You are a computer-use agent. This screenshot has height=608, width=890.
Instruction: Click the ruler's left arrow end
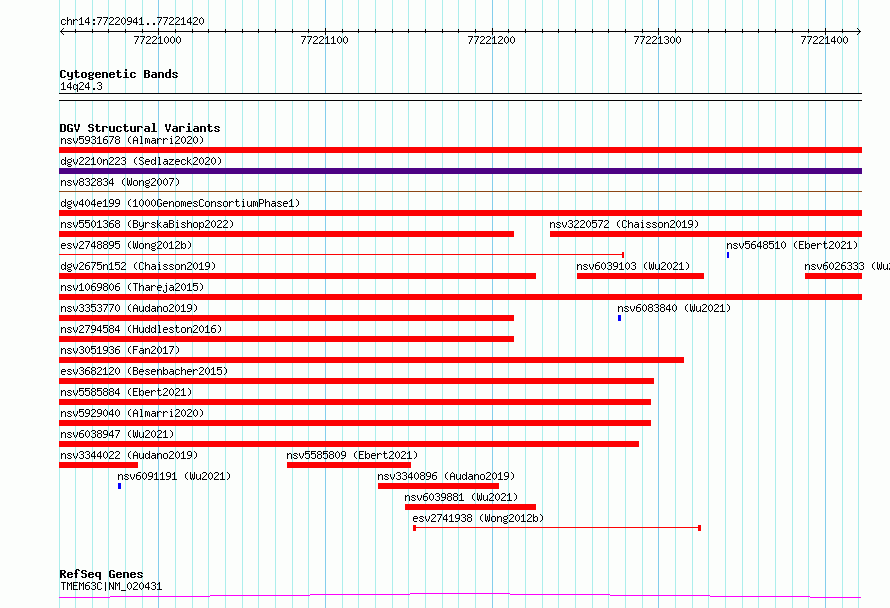click(62, 31)
